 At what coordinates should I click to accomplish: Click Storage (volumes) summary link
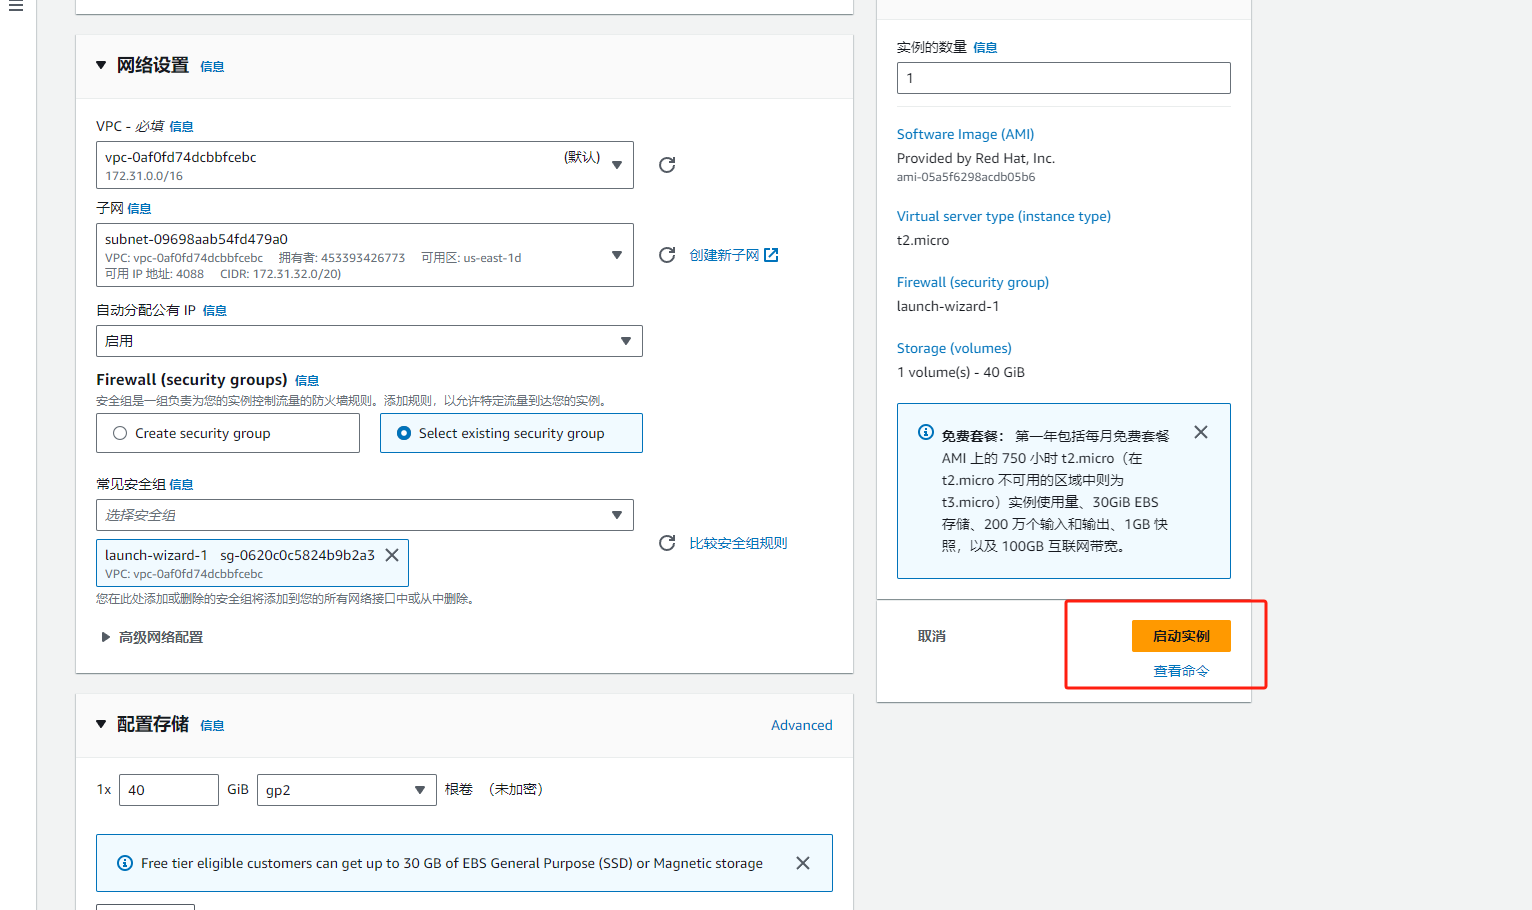coord(954,348)
